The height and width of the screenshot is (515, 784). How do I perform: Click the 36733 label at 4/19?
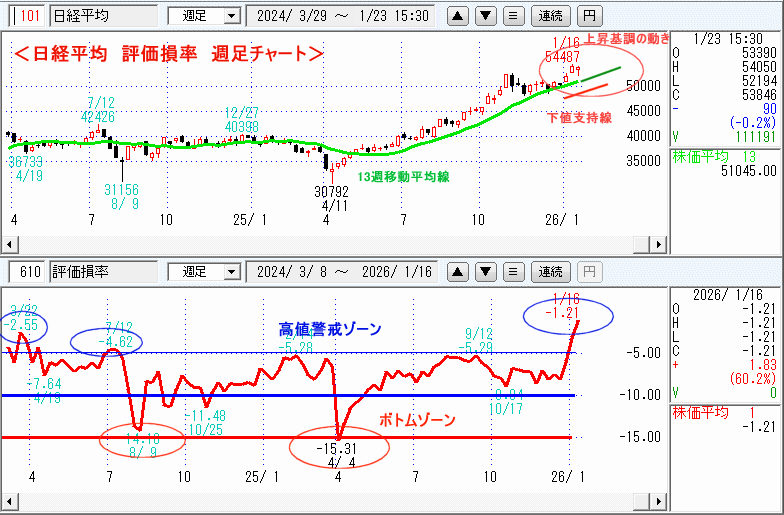pos(26,162)
